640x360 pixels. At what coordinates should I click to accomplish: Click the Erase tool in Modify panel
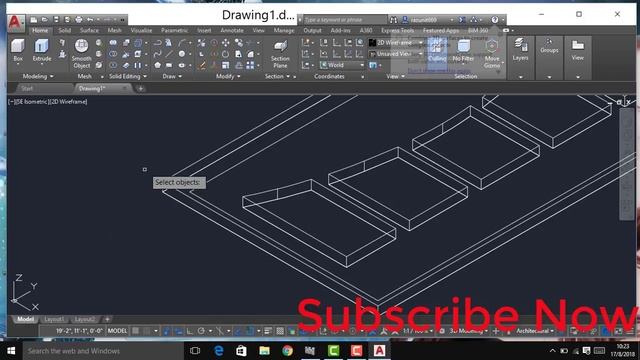[202, 65]
